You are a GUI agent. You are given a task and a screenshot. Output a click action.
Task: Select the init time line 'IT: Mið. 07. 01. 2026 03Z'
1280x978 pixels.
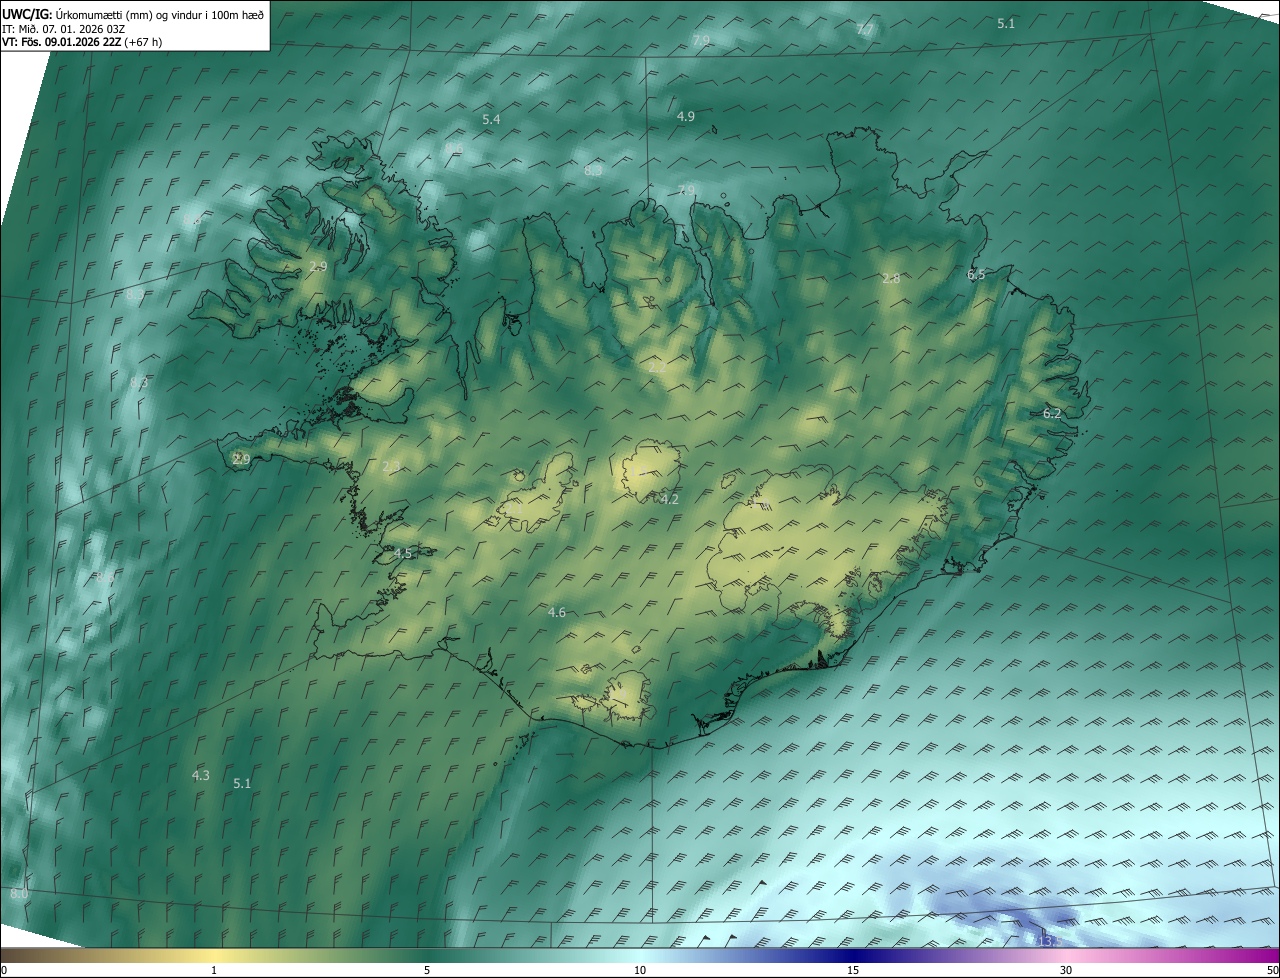pos(63,29)
